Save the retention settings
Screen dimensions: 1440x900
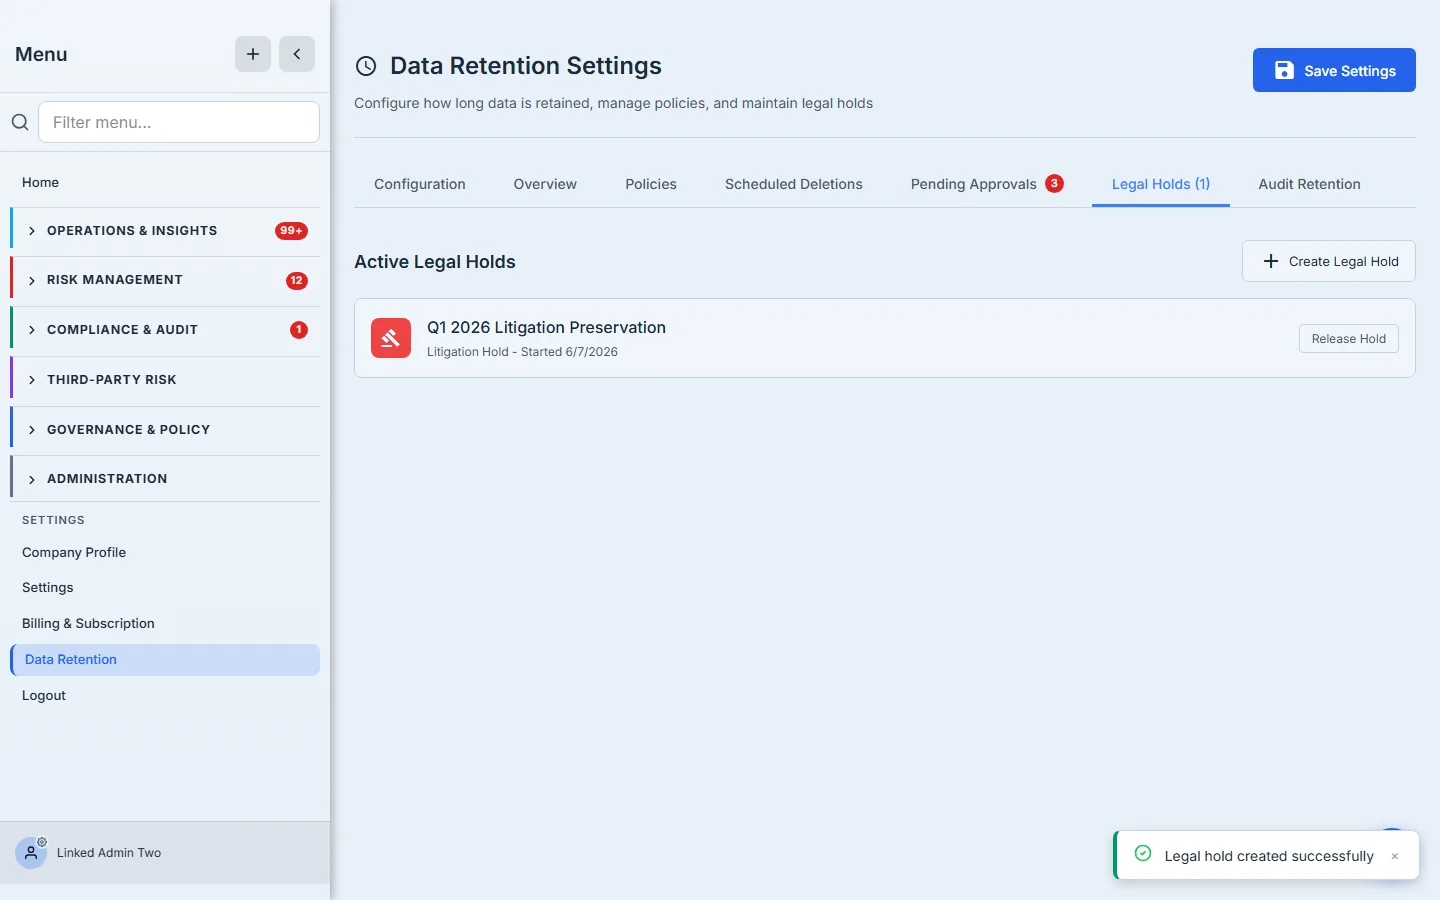[1334, 70]
